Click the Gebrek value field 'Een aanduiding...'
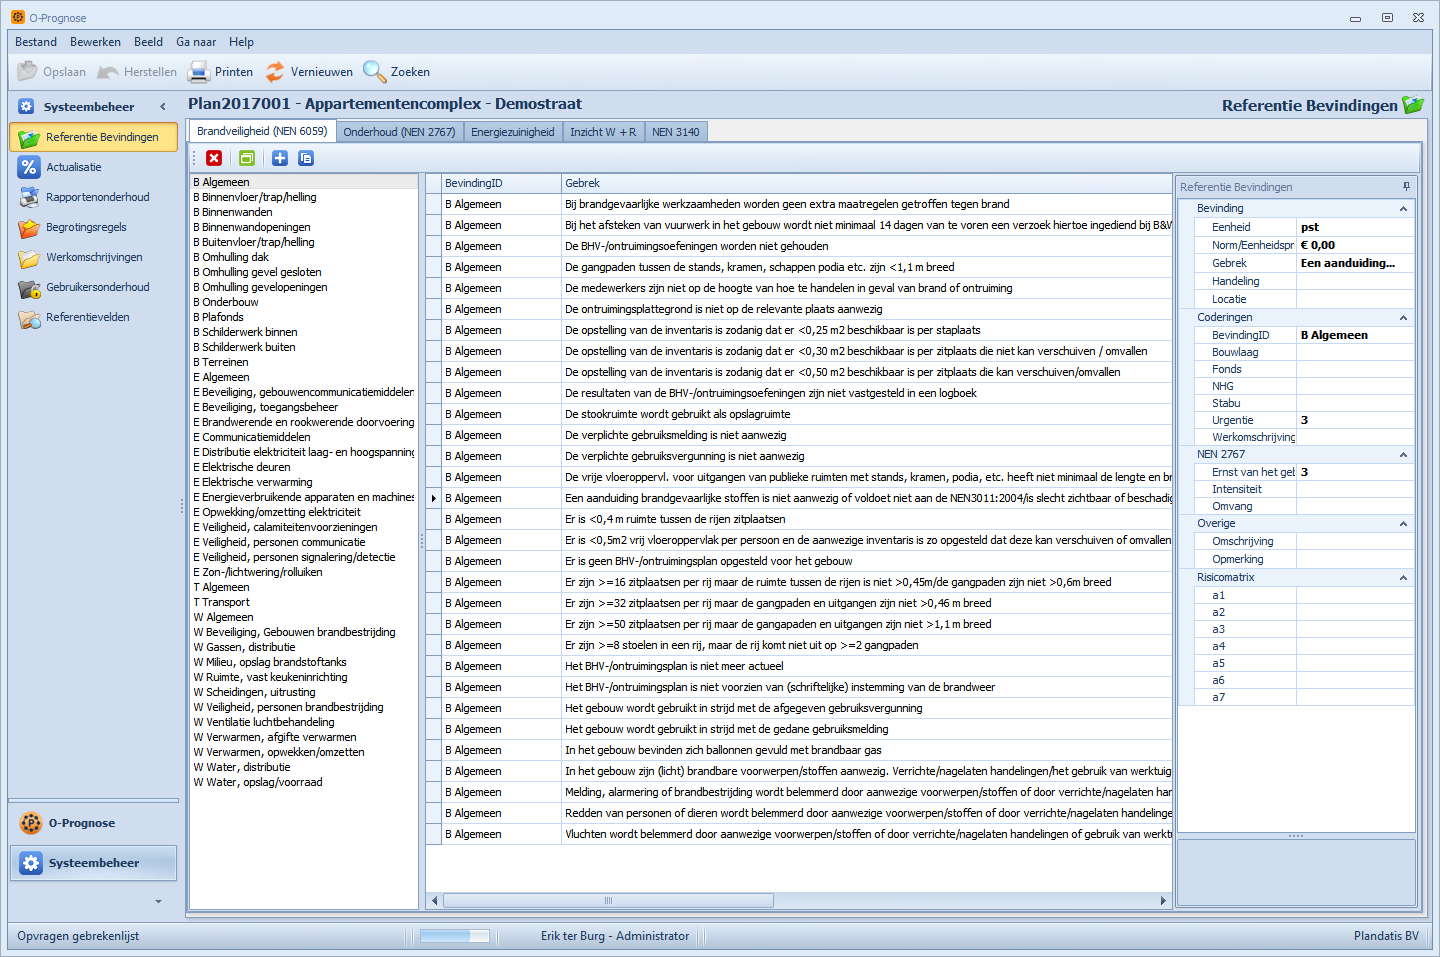 click(1355, 263)
